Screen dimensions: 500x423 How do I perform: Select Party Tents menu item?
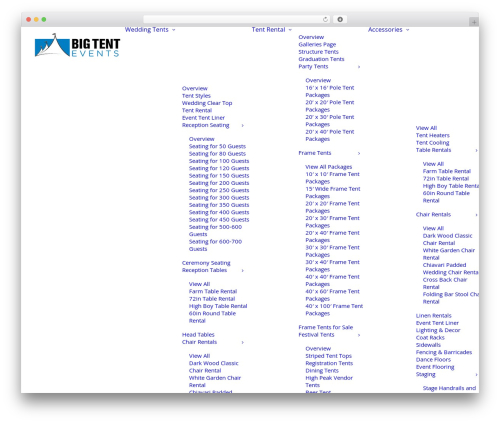(x=313, y=66)
